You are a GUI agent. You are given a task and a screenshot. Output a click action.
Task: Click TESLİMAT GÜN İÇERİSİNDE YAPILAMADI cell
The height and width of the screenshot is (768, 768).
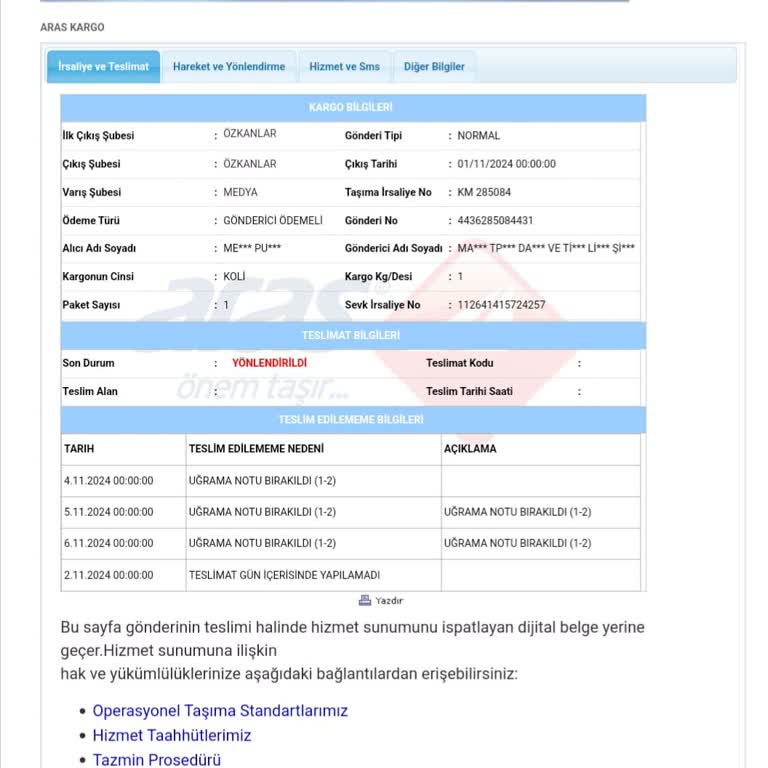[x=313, y=575]
